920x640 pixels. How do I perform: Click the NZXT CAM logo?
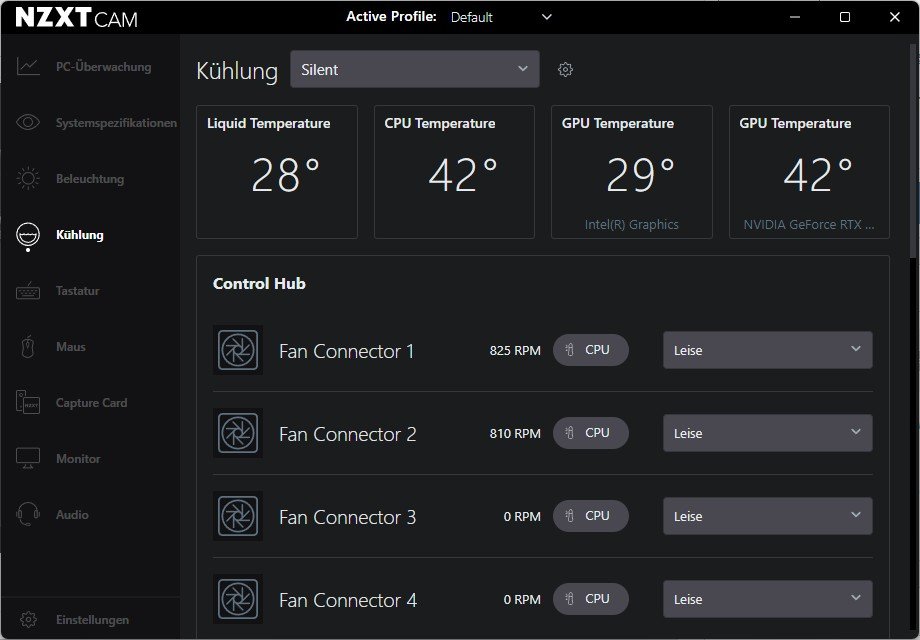point(76,18)
